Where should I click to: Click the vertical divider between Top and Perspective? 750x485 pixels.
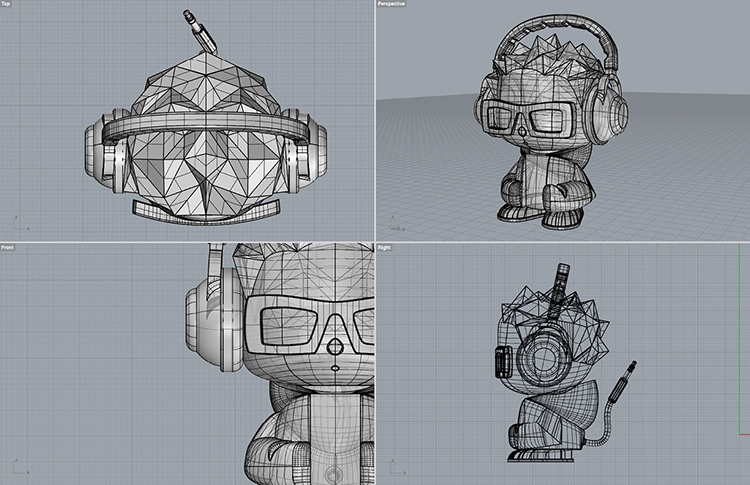374,120
